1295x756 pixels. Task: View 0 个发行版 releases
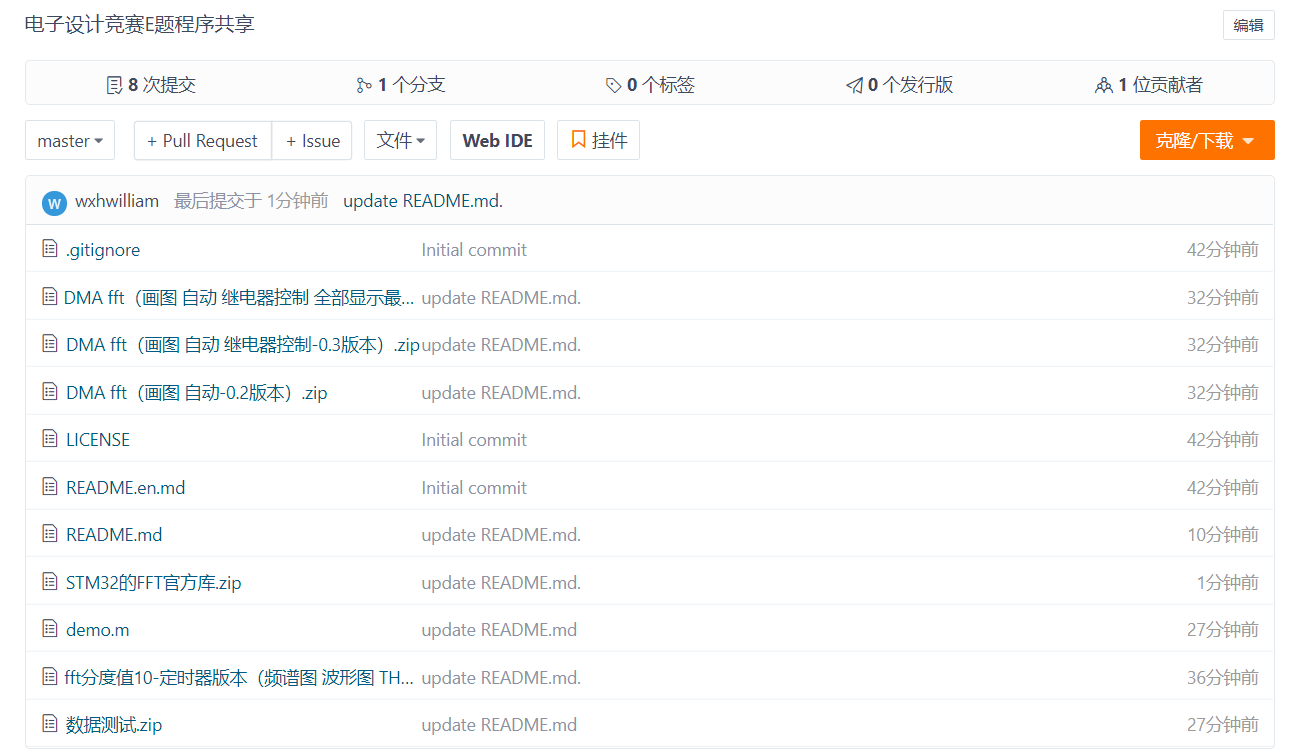(899, 85)
